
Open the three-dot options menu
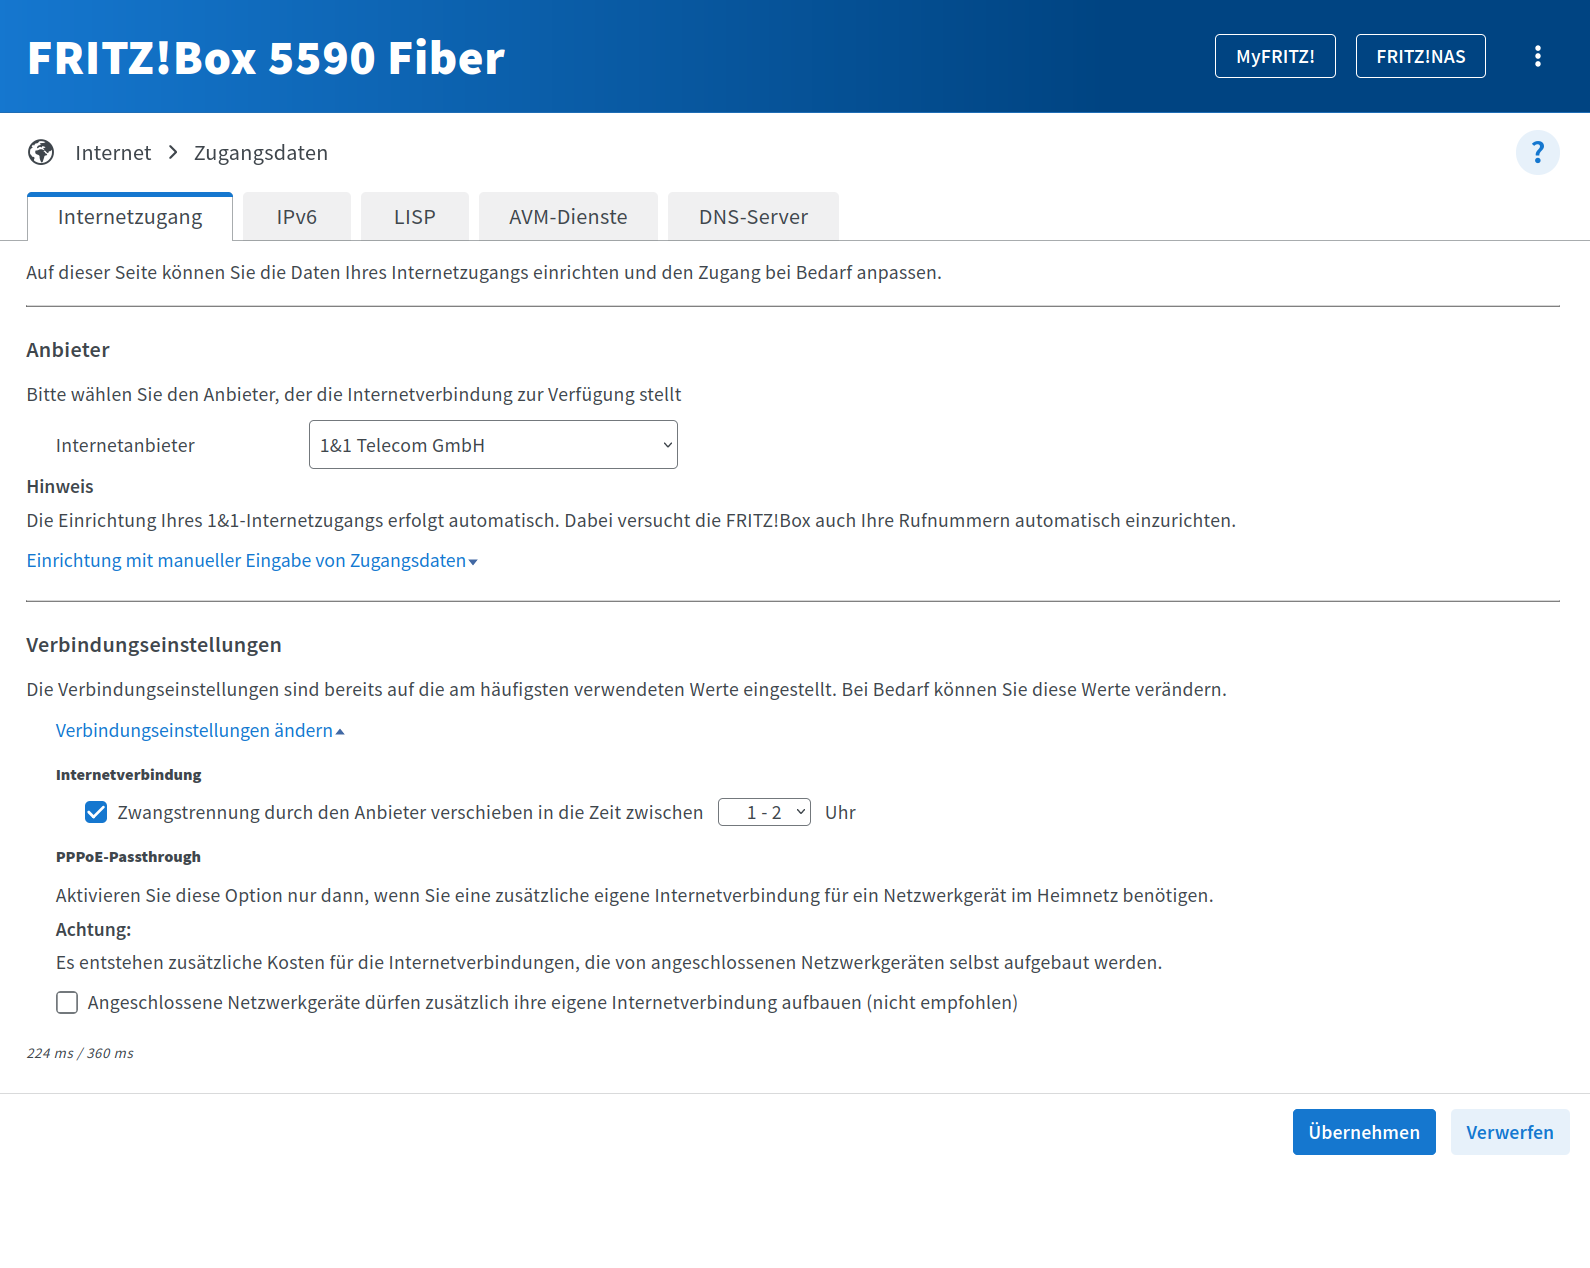(x=1538, y=56)
